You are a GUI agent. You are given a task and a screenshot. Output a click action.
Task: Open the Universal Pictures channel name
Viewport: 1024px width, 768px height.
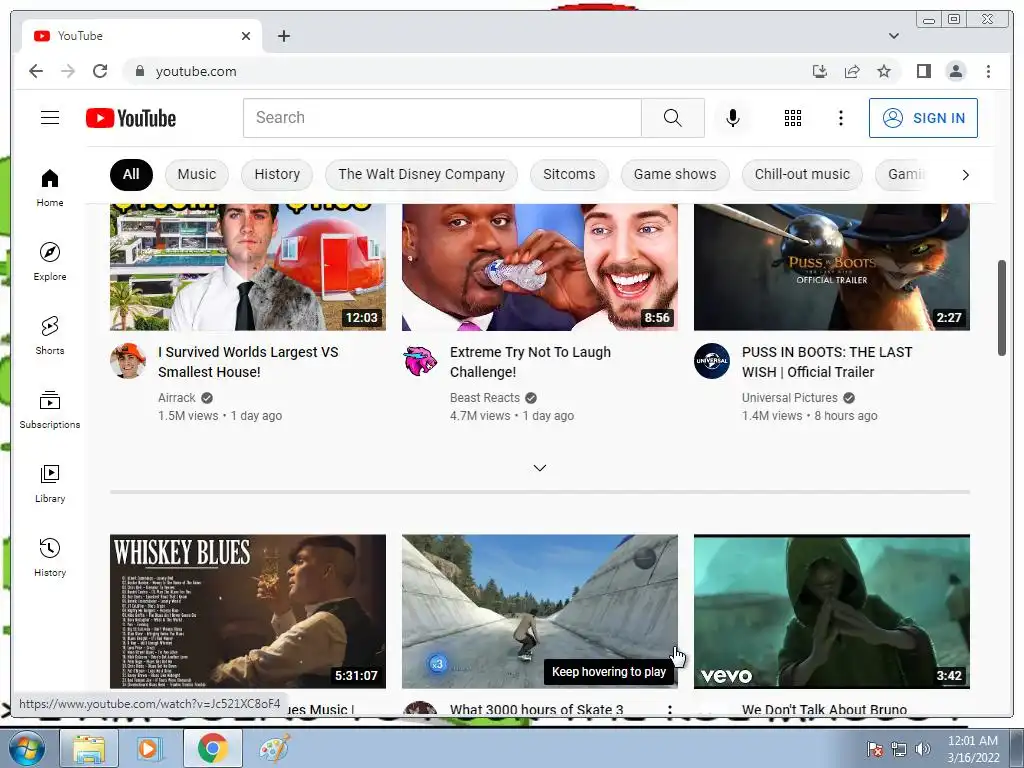790,398
